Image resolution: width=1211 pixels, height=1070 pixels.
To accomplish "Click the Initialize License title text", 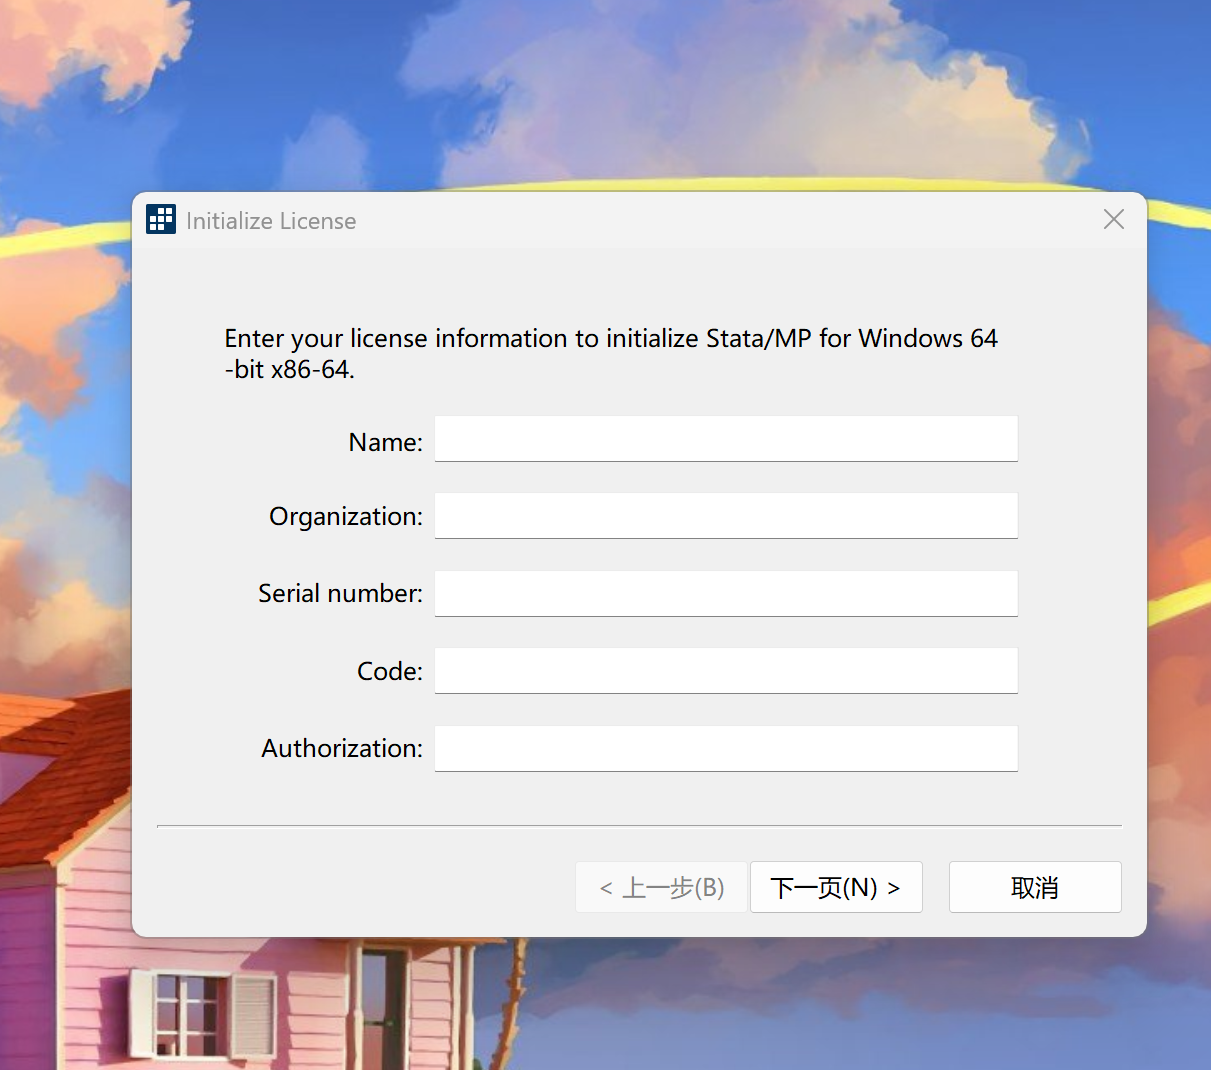I will [271, 221].
